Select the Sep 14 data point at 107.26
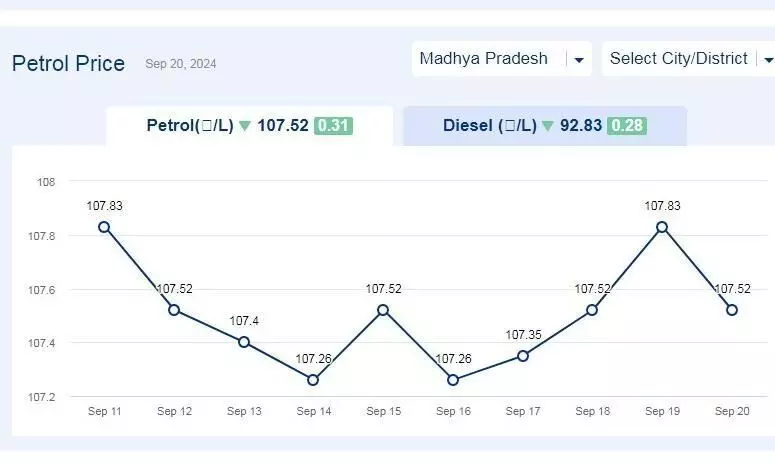This screenshot has width=775, height=465. [313, 380]
